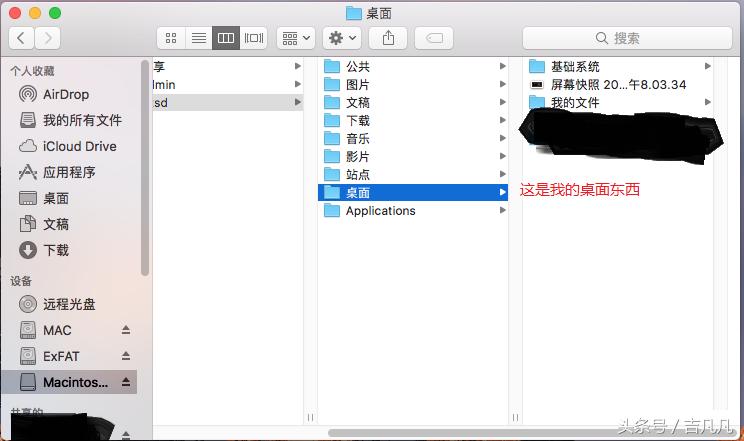This screenshot has height=441, width=744.
Task: Select the 屏幕快照 screenshot file
Action: tap(618, 84)
